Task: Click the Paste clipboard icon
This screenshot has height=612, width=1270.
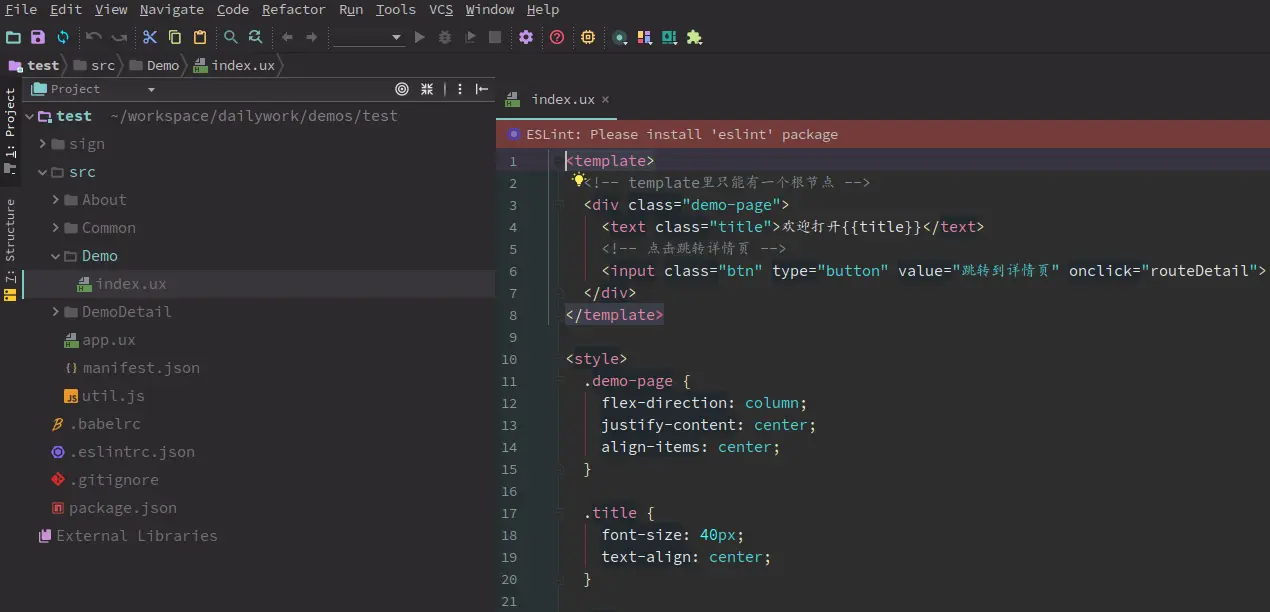Action: pos(200,37)
